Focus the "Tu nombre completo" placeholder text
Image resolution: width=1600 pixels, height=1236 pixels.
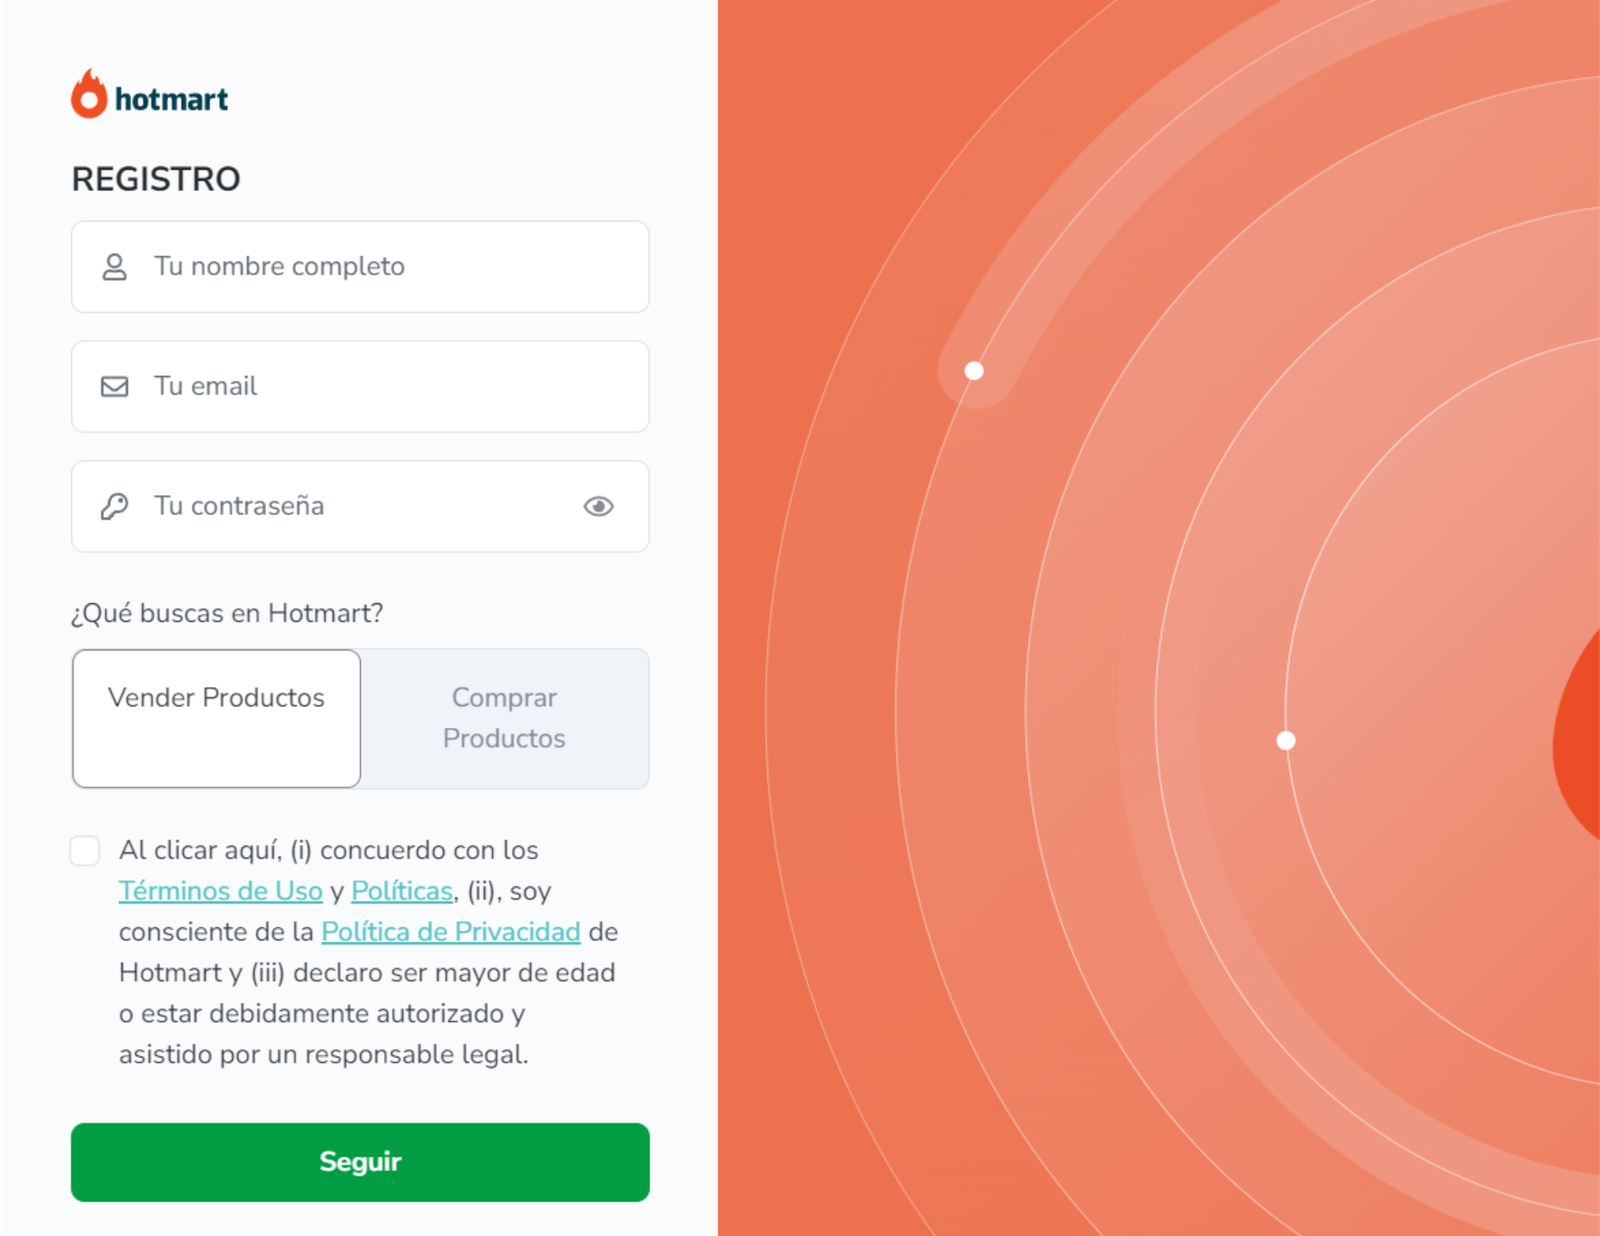click(x=279, y=267)
